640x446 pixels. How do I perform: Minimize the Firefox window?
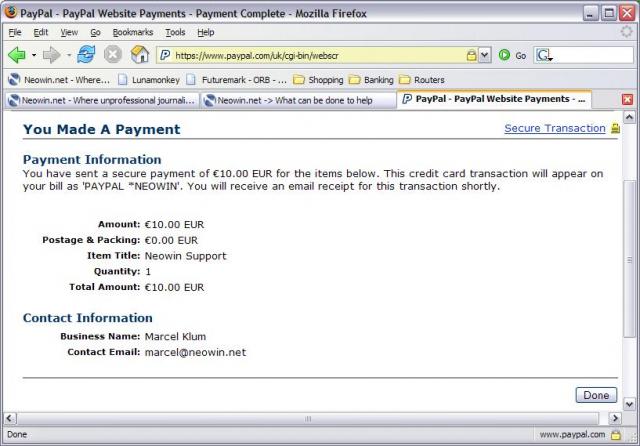click(590, 13)
